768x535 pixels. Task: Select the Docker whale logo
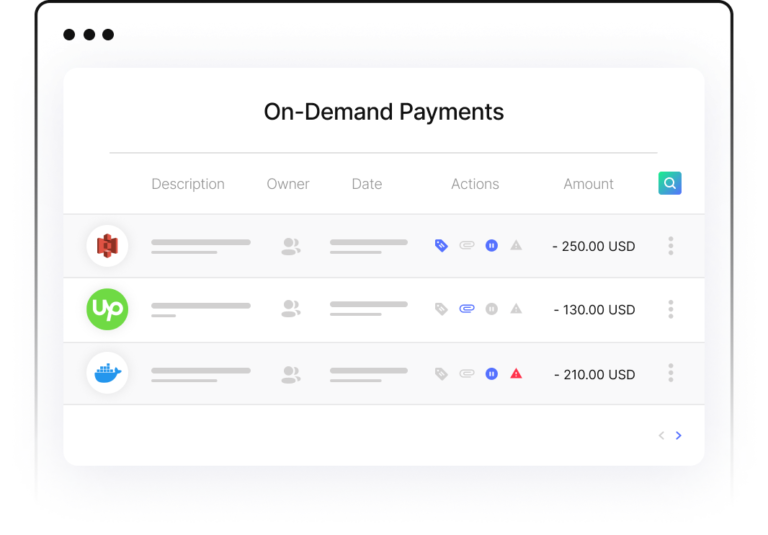107,373
